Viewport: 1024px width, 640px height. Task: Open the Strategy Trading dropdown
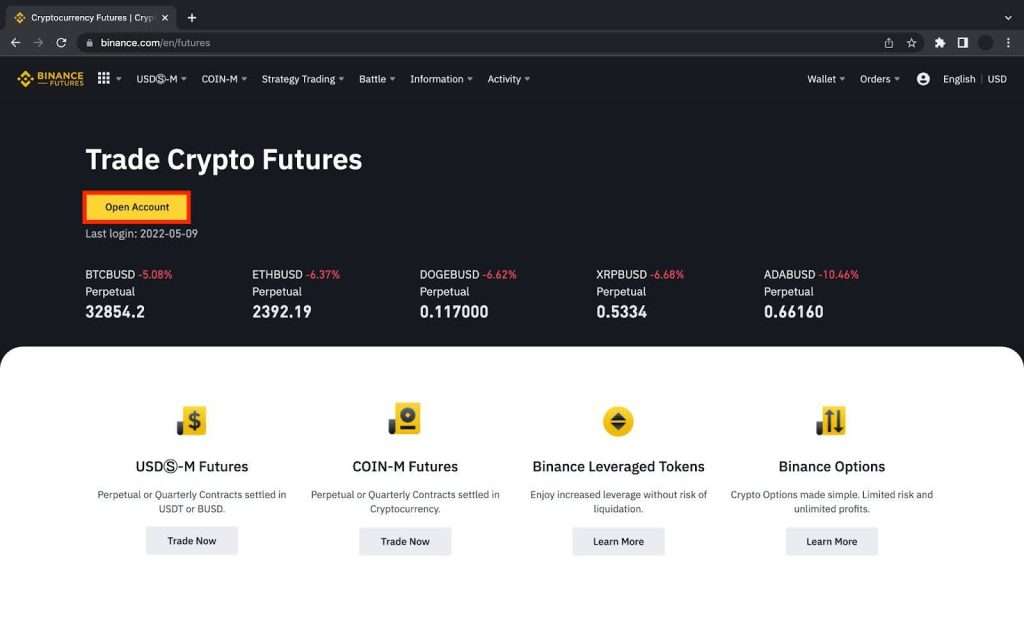302,79
